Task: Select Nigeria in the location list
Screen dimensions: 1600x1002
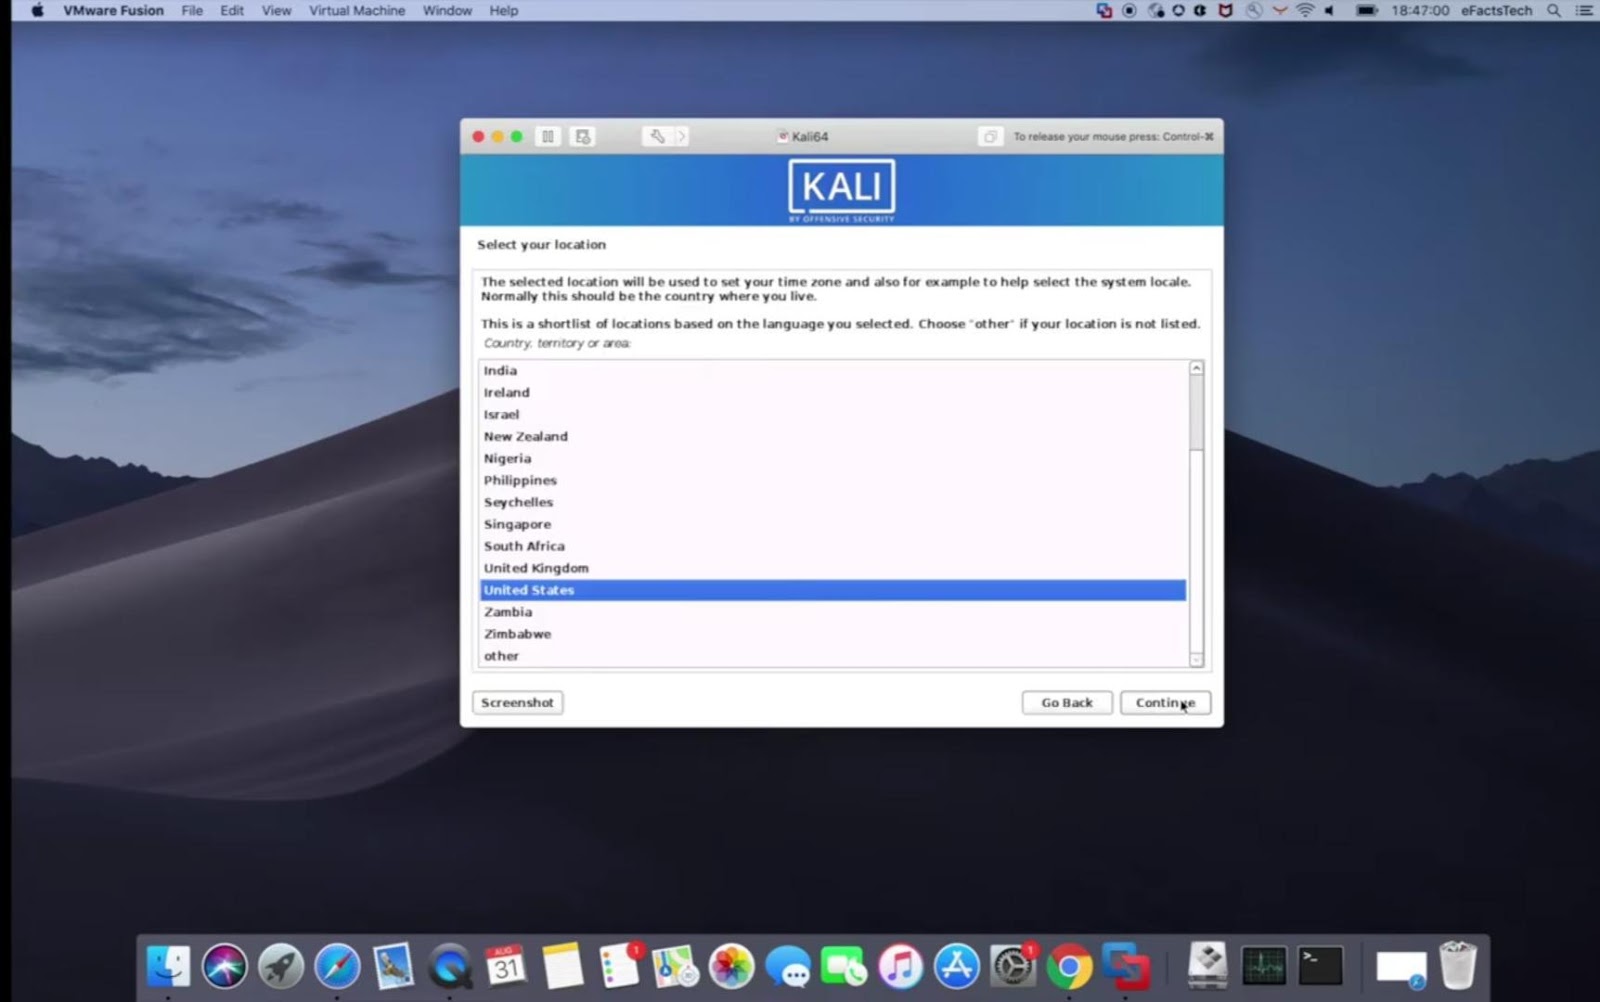Action: (833, 458)
